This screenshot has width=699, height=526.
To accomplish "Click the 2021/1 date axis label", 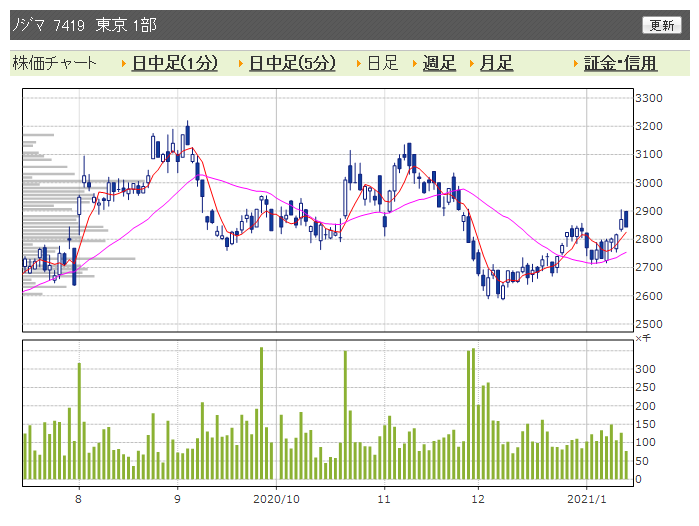I will coord(587,499).
